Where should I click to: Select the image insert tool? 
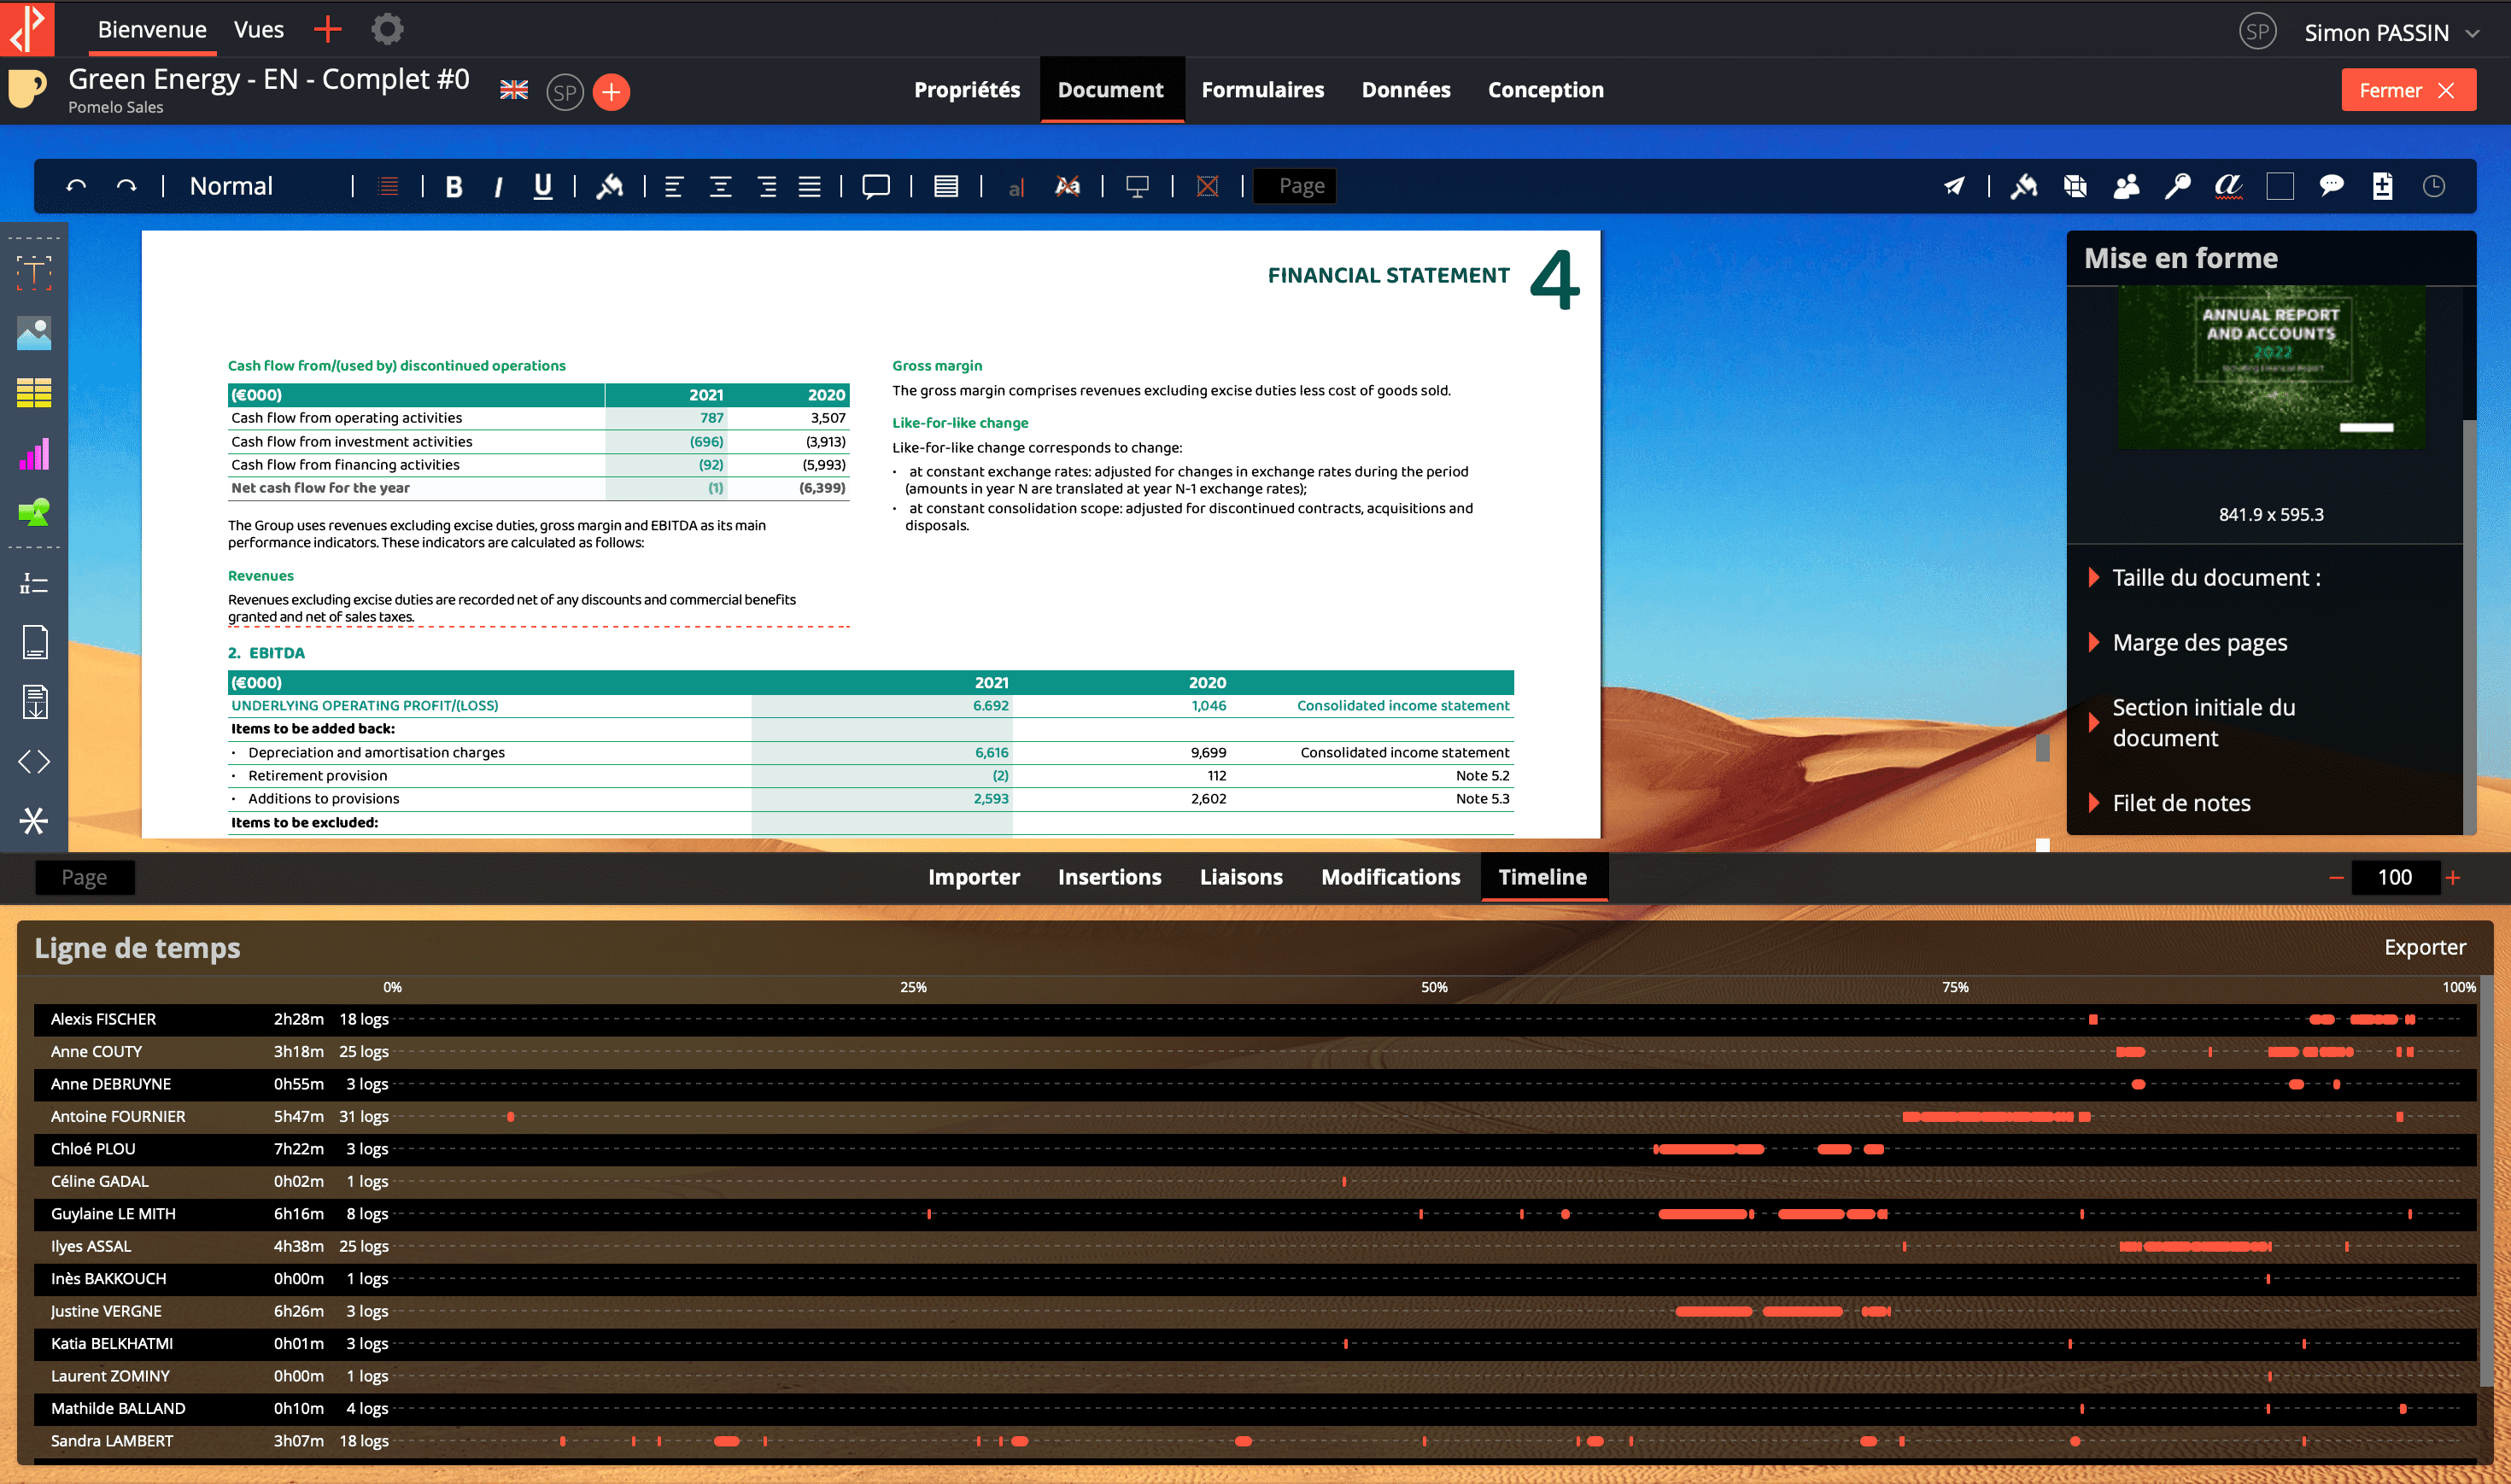pos(34,333)
